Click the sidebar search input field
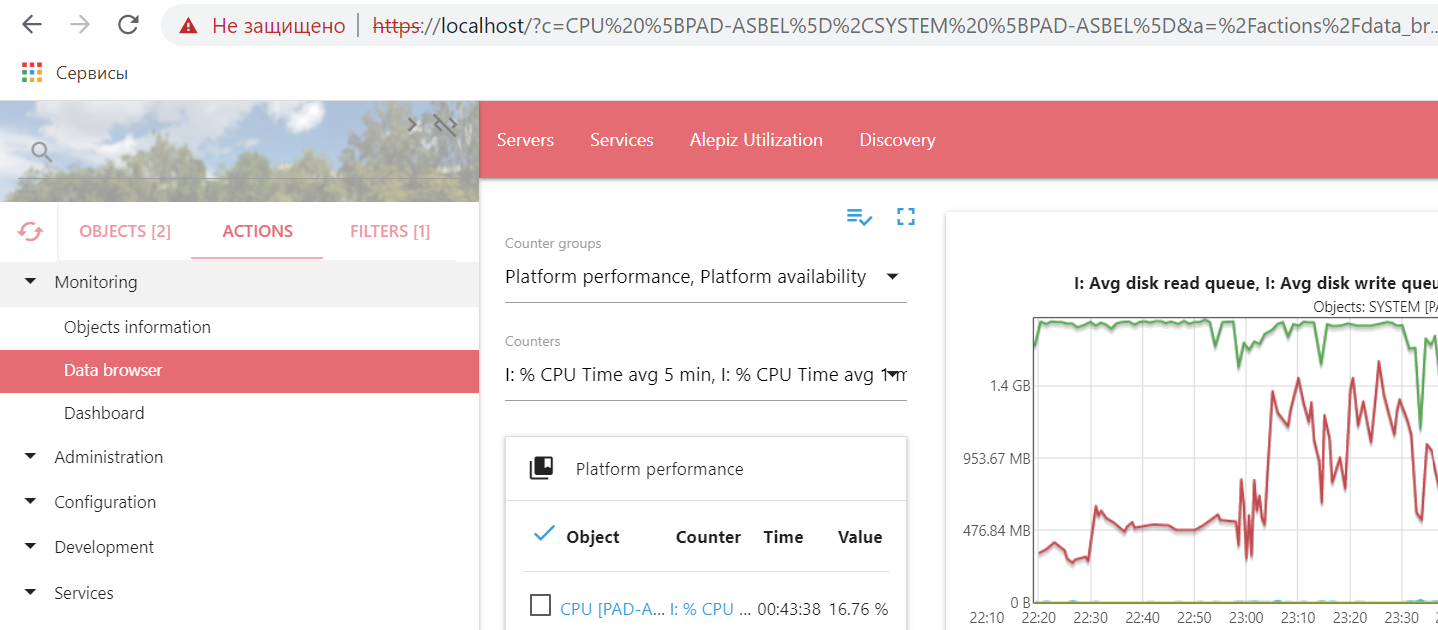 220,152
